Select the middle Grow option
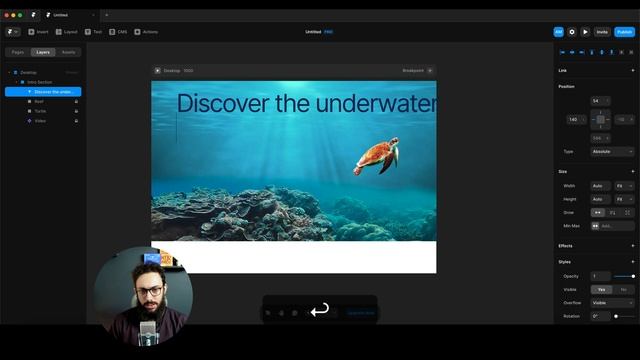 coord(613,213)
